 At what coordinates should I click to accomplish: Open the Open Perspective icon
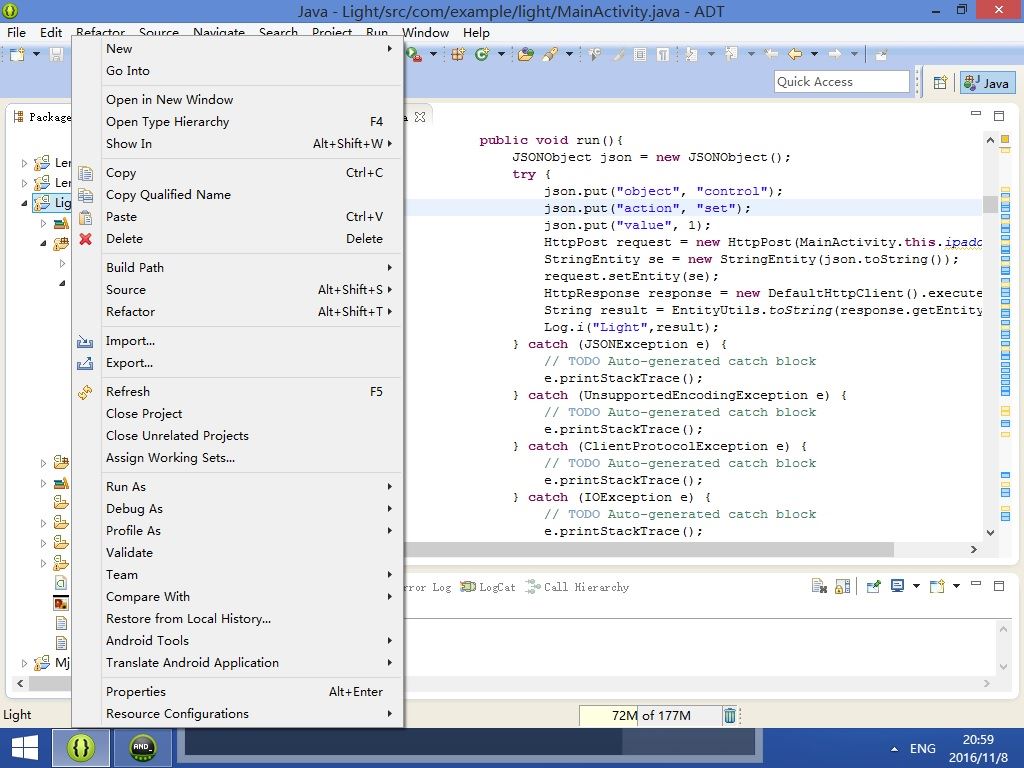click(940, 83)
